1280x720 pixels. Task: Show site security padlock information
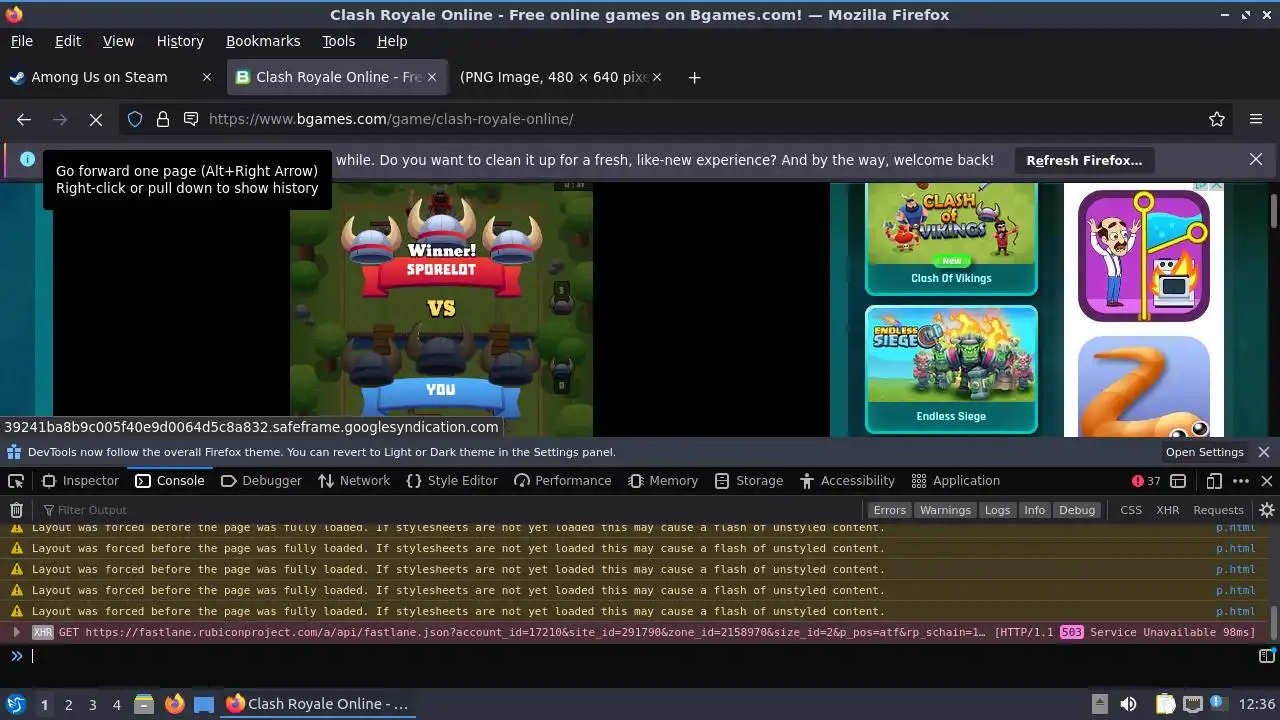163,119
